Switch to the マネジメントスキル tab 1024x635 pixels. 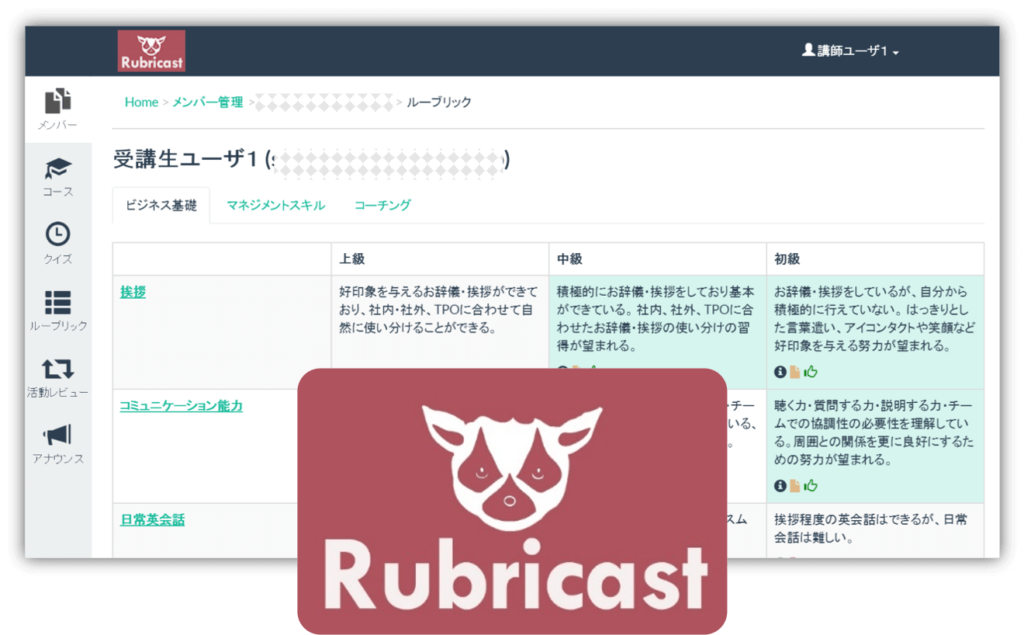276,205
